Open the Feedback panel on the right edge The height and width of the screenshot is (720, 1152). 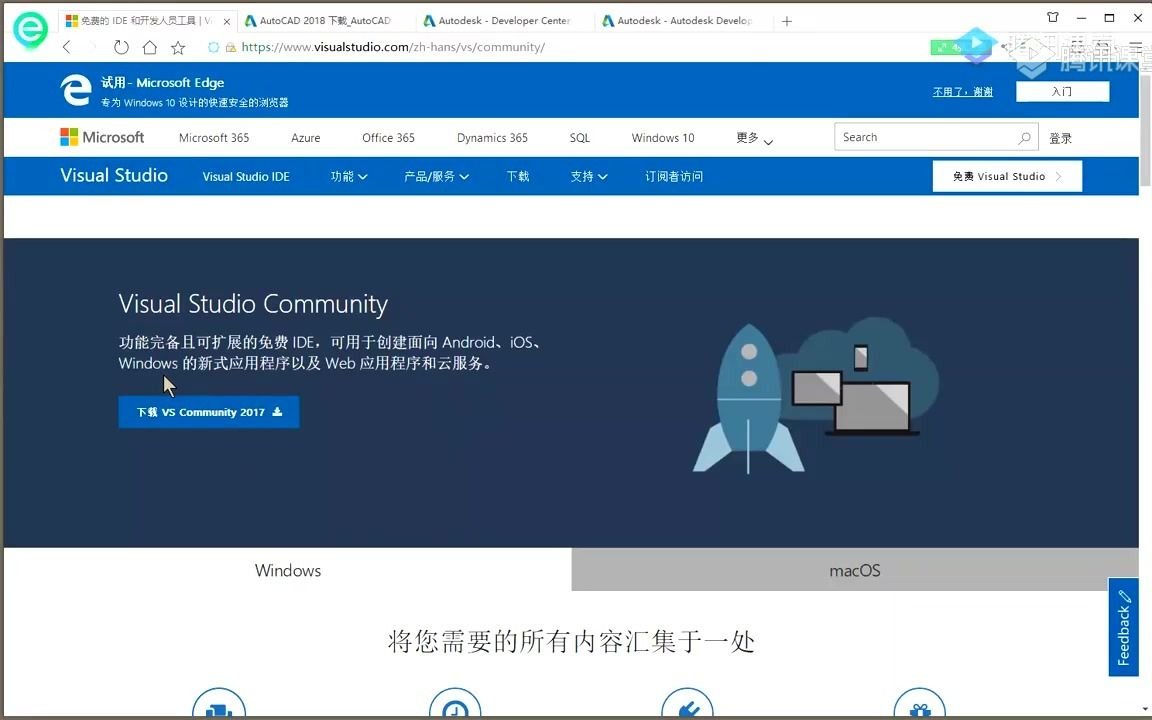coord(1124,628)
